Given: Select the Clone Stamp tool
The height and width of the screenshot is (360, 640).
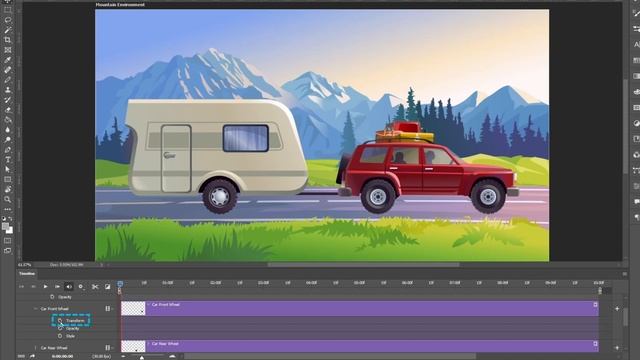Looking at the screenshot, I should click(7, 90).
